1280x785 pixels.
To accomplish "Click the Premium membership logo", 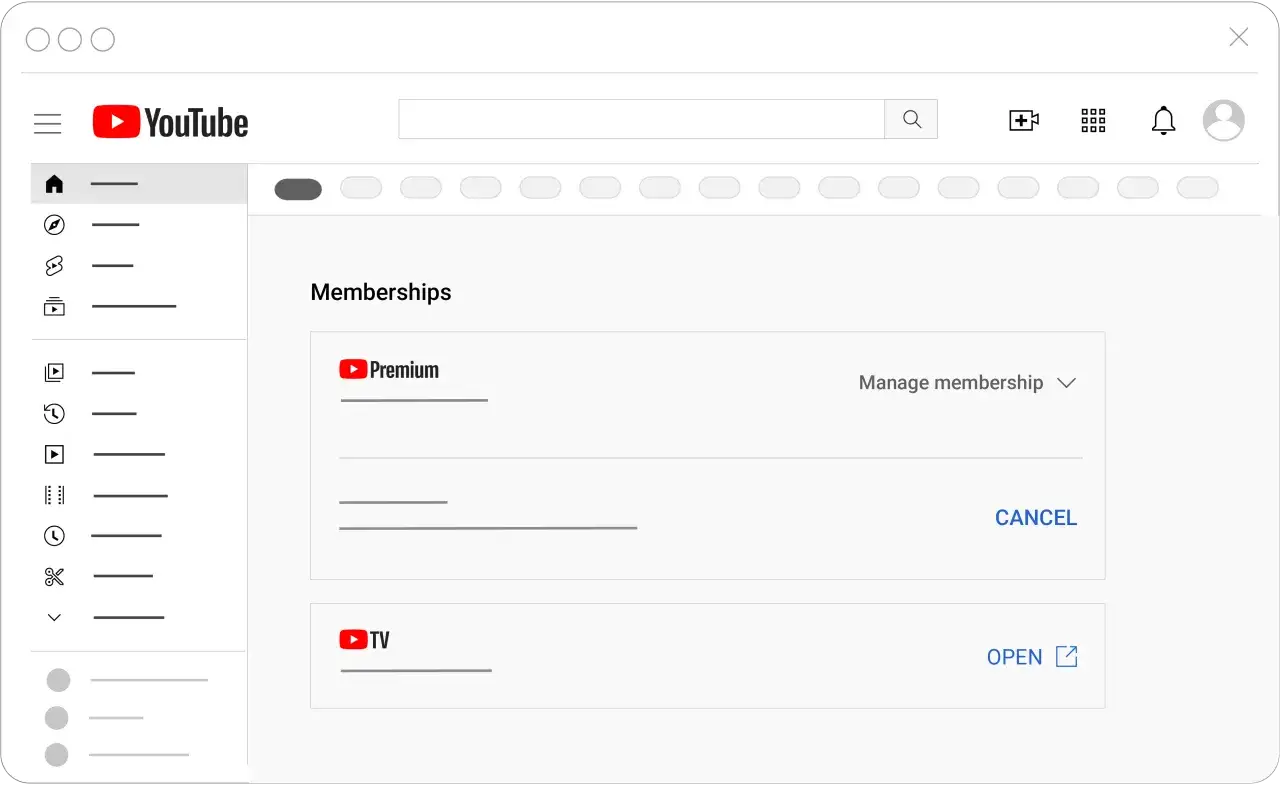I will click(388, 368).
